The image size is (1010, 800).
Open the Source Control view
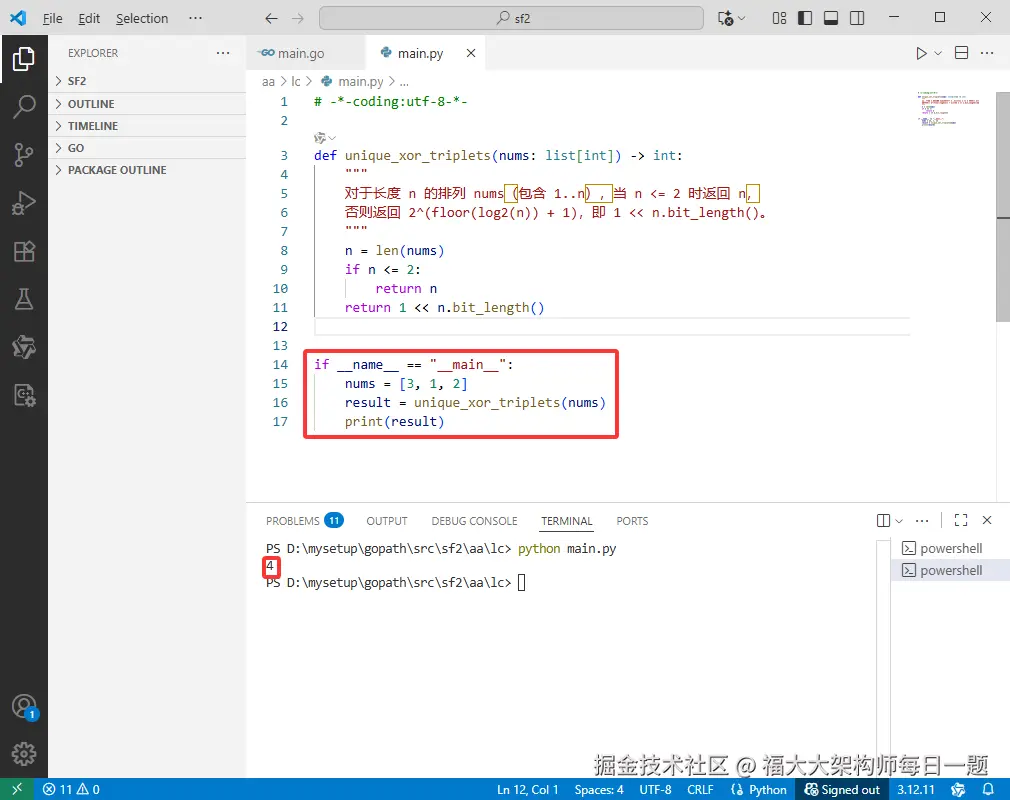pos(23,154)
